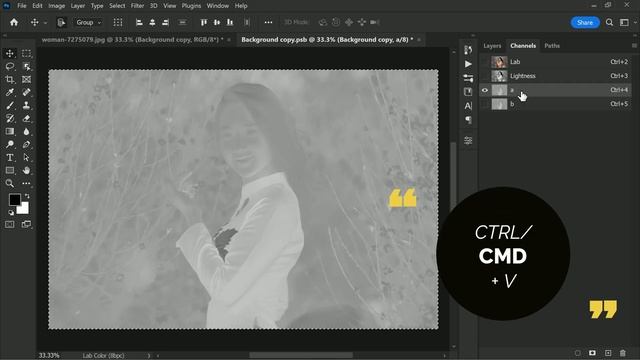
Task: Switch to the Paths tab
Action: (x=552, y=46)
